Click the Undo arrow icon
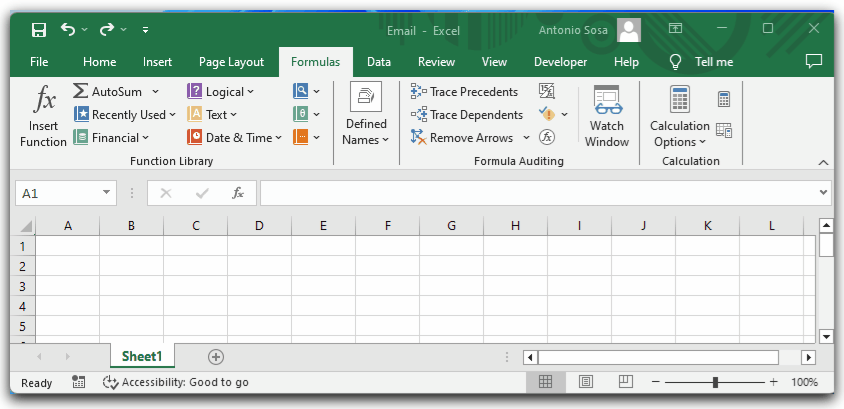Viewport: 844px width, 409px height. coord(68,29)
